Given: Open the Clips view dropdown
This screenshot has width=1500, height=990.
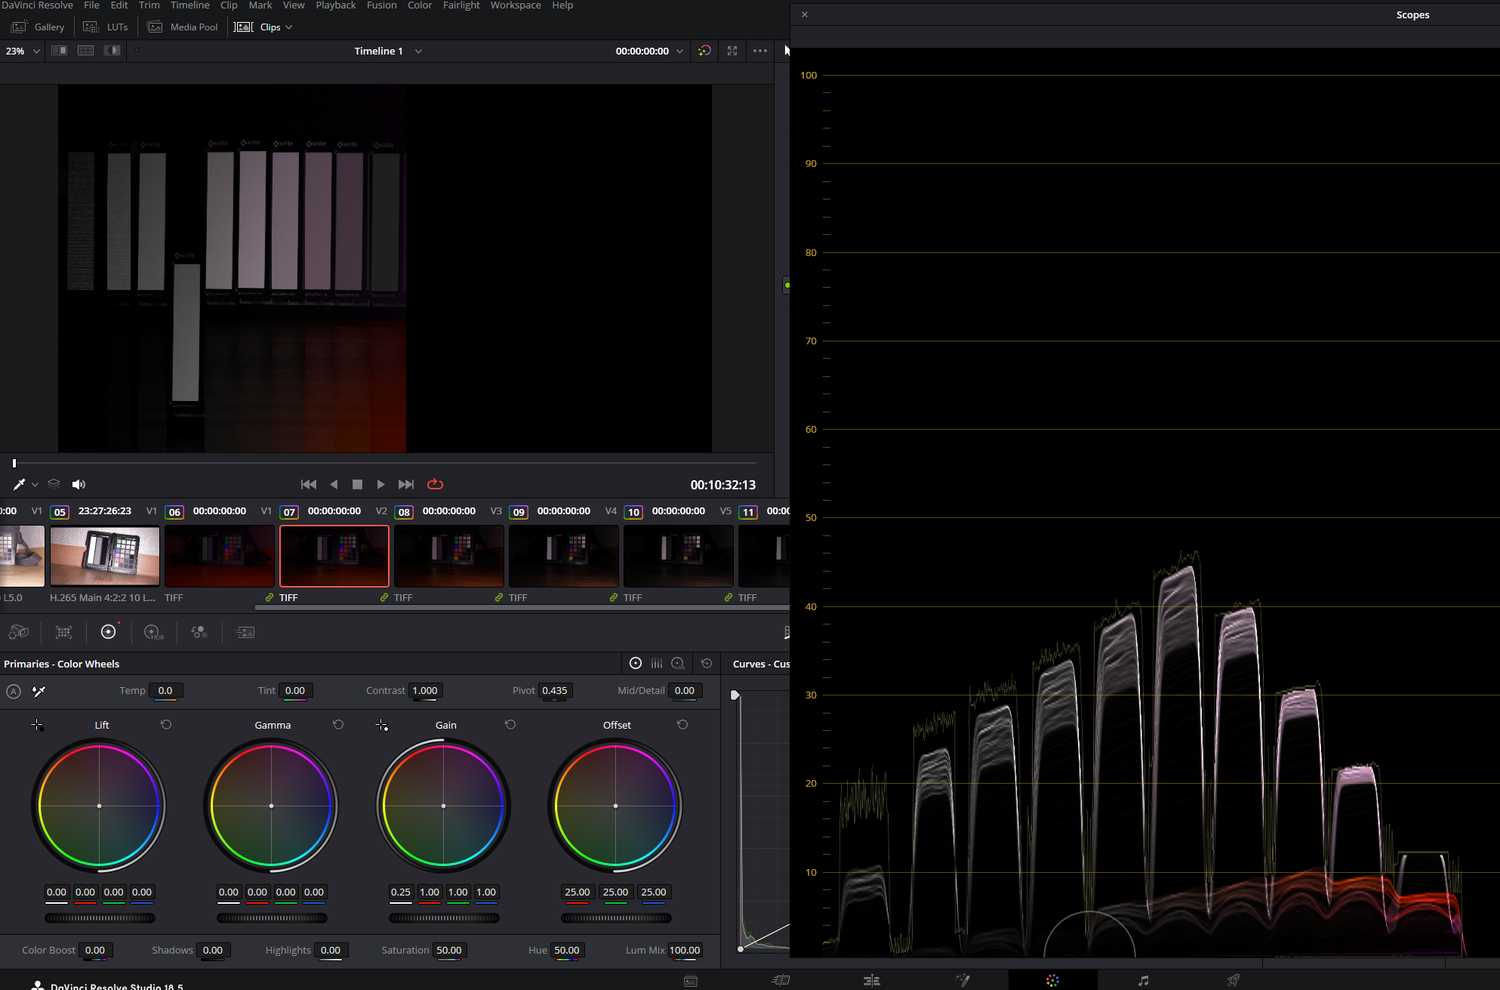Looking at the screenshot, I should click(291, 27).
